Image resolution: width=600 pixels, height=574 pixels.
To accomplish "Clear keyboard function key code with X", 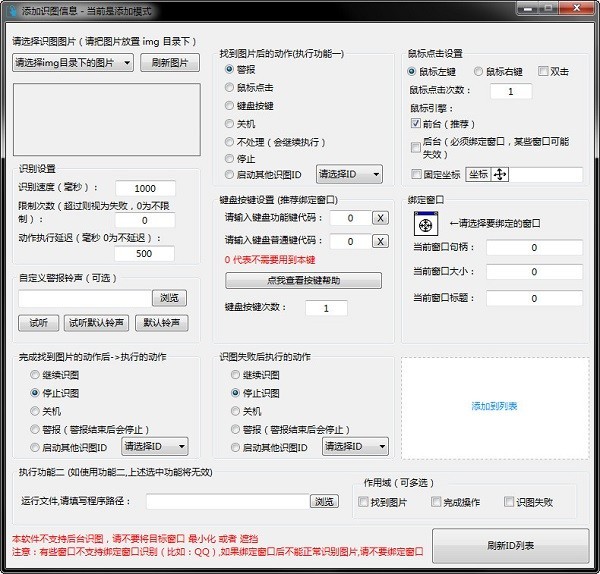I will [x=380, y=218].
